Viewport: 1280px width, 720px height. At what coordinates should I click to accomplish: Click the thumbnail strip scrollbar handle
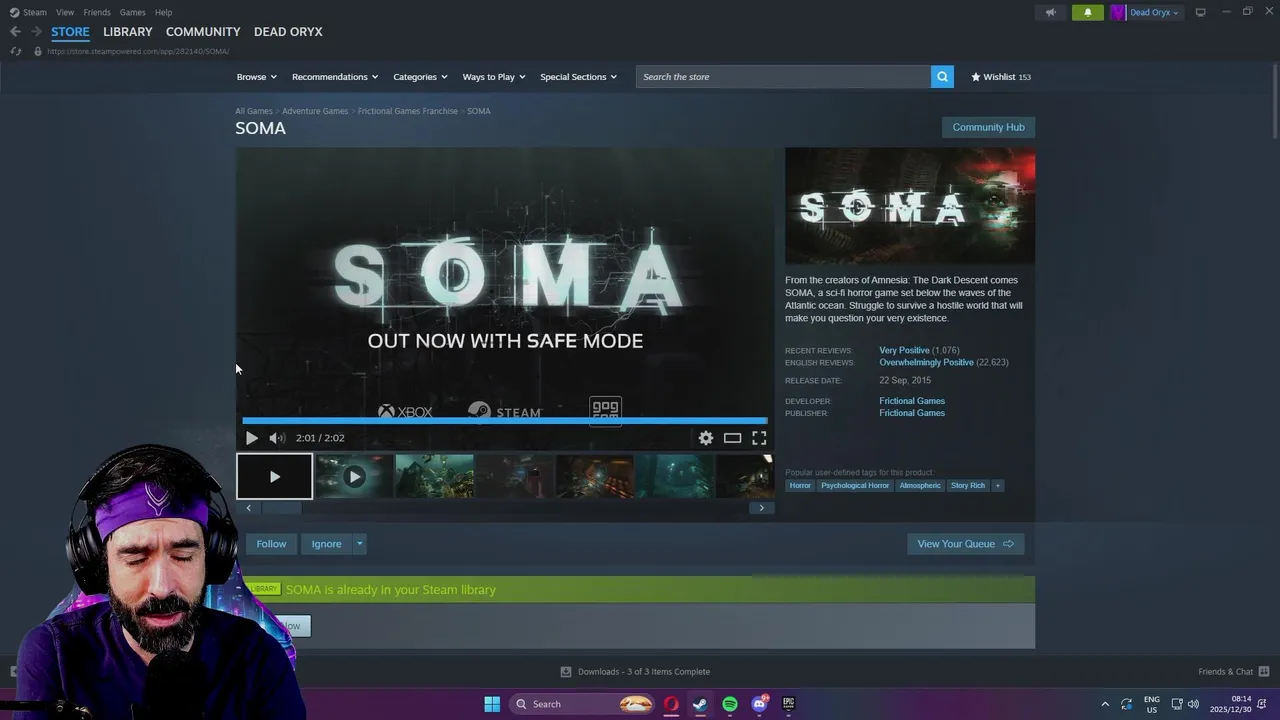pos(280,508)
